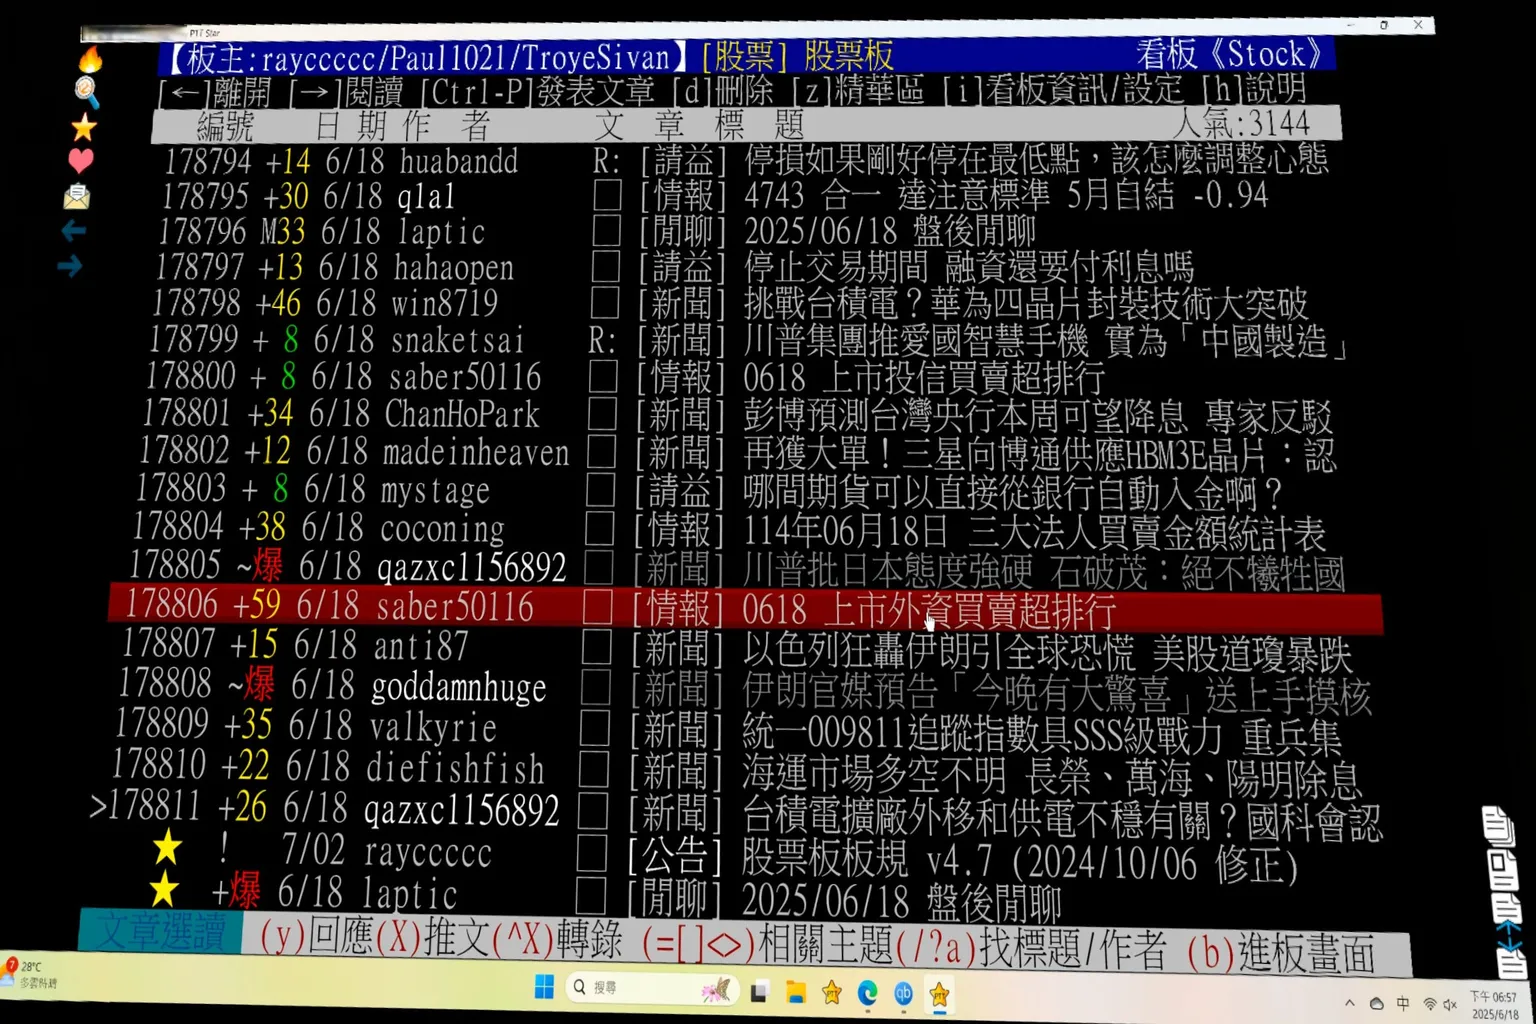Screen dimensions: 1536x1024
Task: Open Wi-Fi network tray icon
Action: (x=1429, y=1004)
